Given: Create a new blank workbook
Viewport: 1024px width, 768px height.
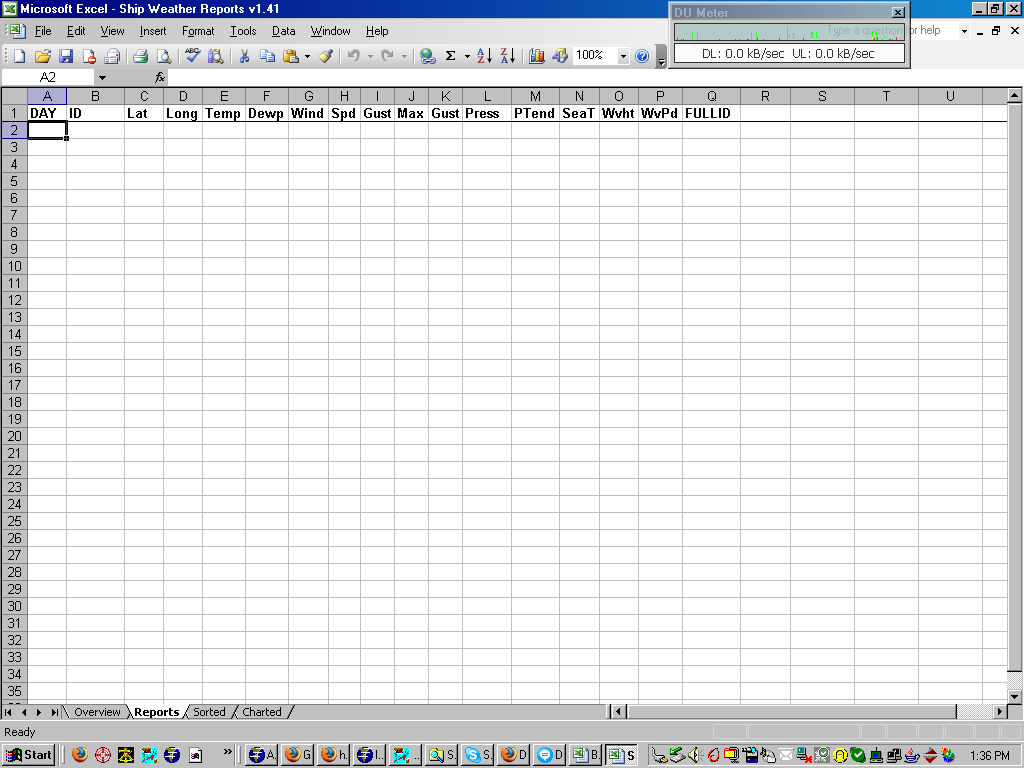Looking at the screenshot, I should (x=20, y=56).
